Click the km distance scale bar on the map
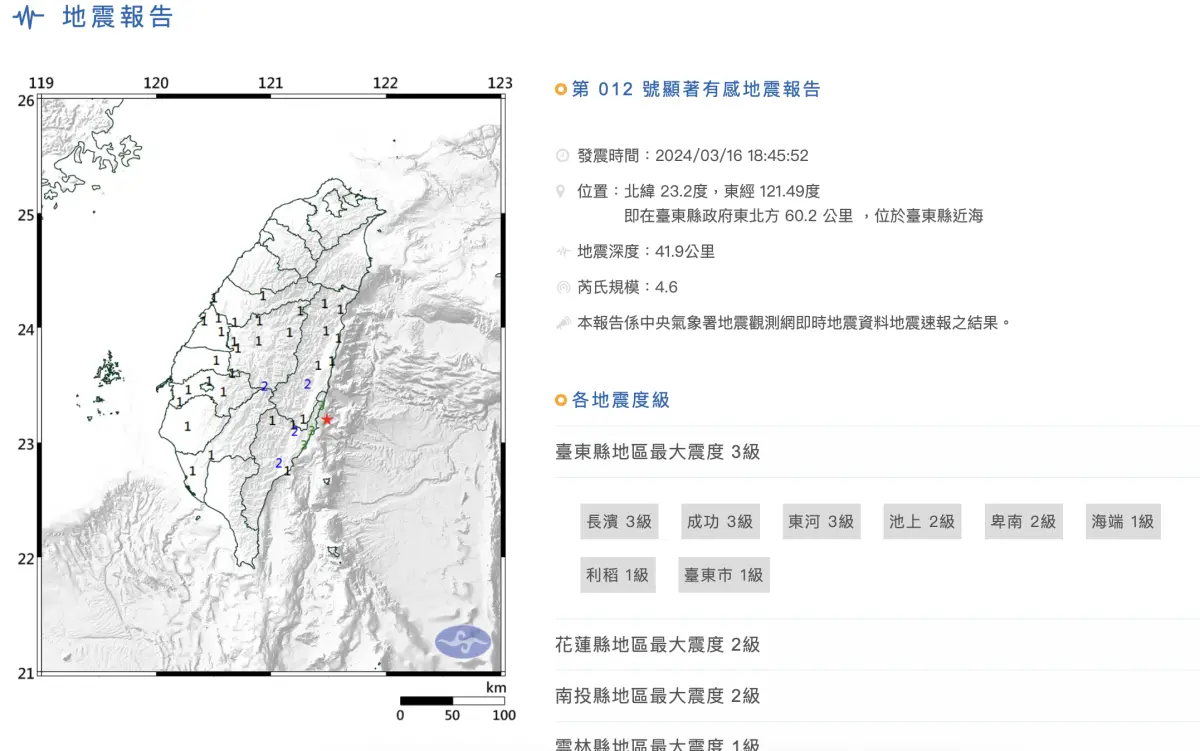This screenshot has height=751, width=1200. 452,700
